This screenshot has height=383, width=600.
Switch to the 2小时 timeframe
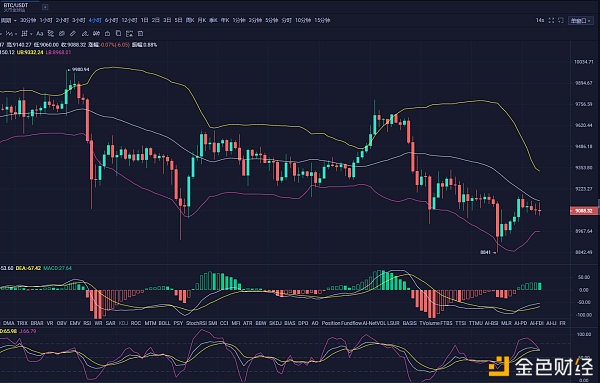(62, 20)
